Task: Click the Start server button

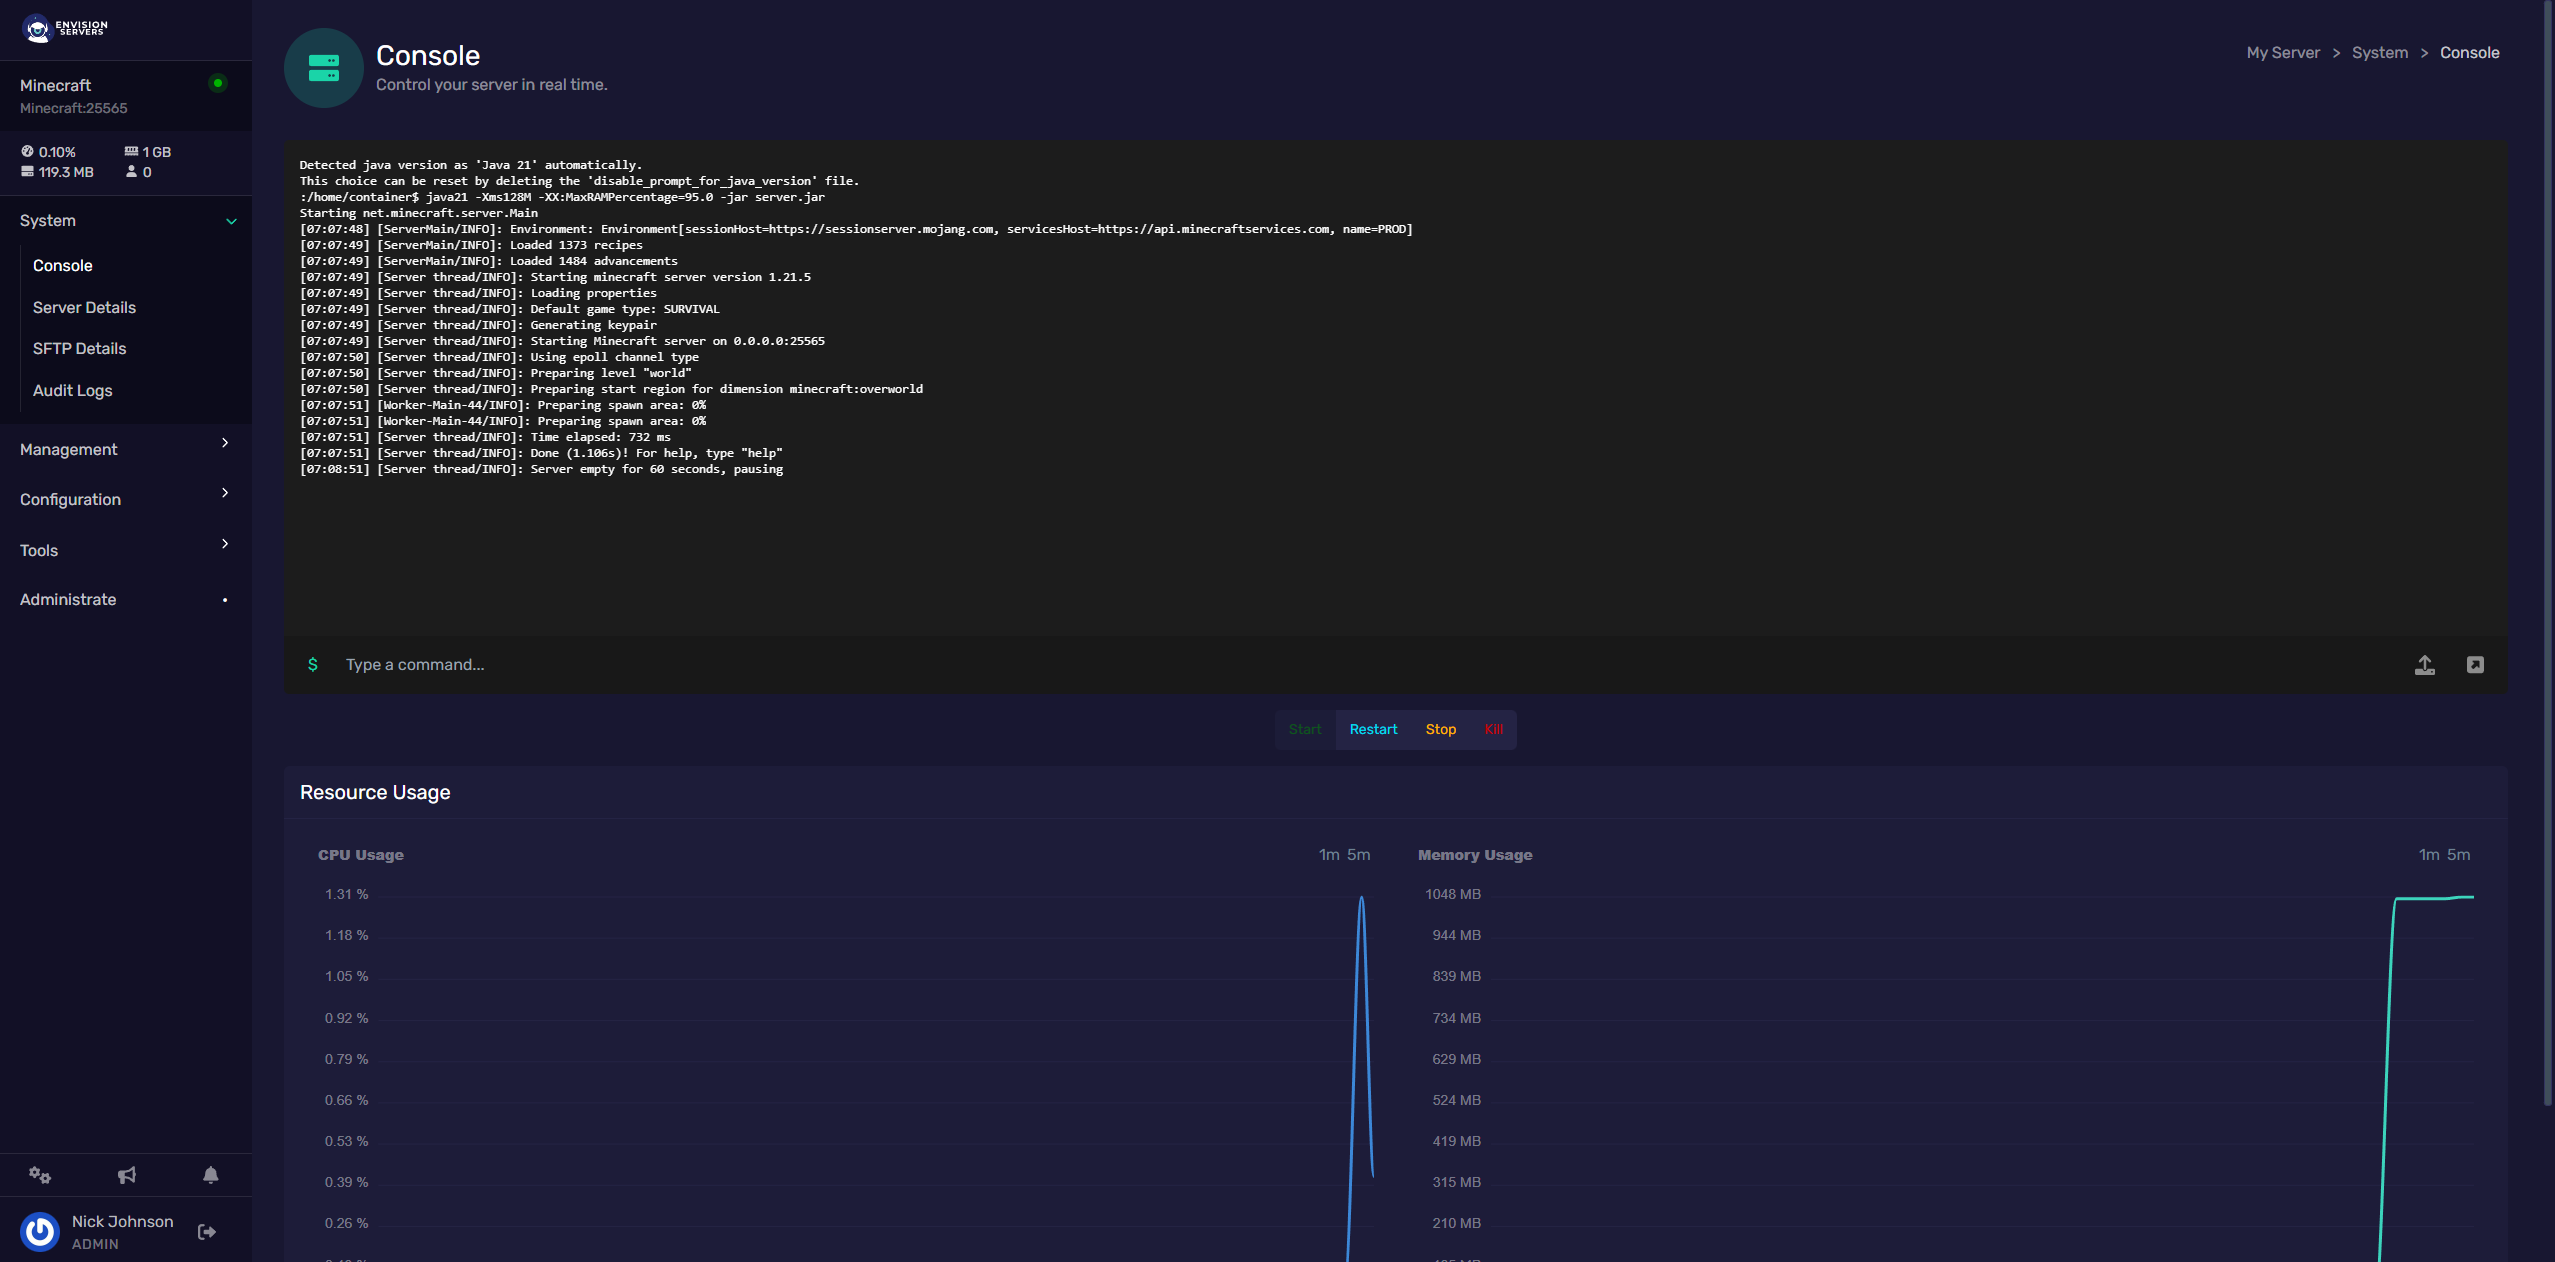Action: tap(1305, 729)
